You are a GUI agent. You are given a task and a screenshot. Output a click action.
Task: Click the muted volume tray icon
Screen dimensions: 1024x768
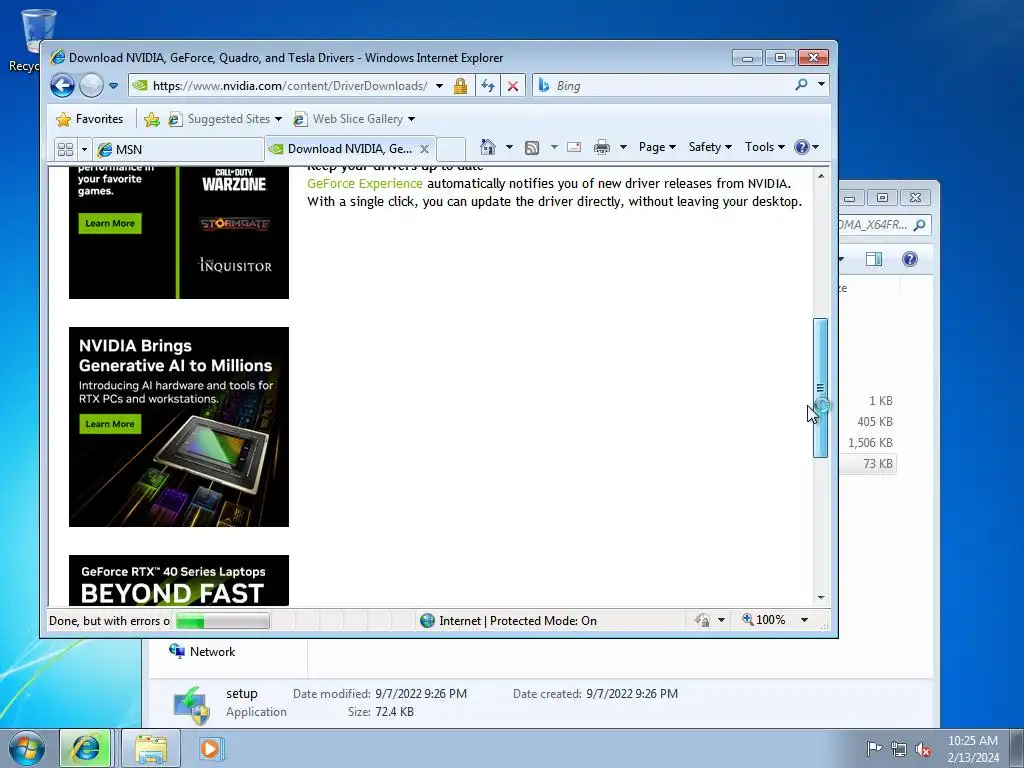(923, 750)
